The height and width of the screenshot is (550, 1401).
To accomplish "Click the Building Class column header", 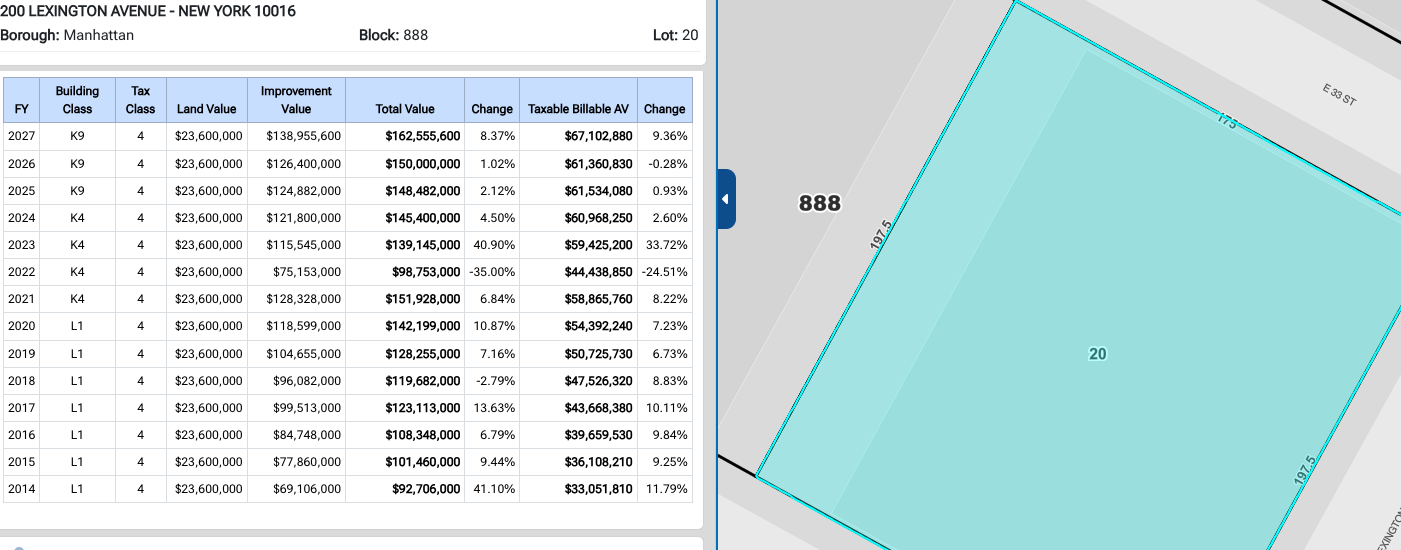I will [x=77, y=100].
